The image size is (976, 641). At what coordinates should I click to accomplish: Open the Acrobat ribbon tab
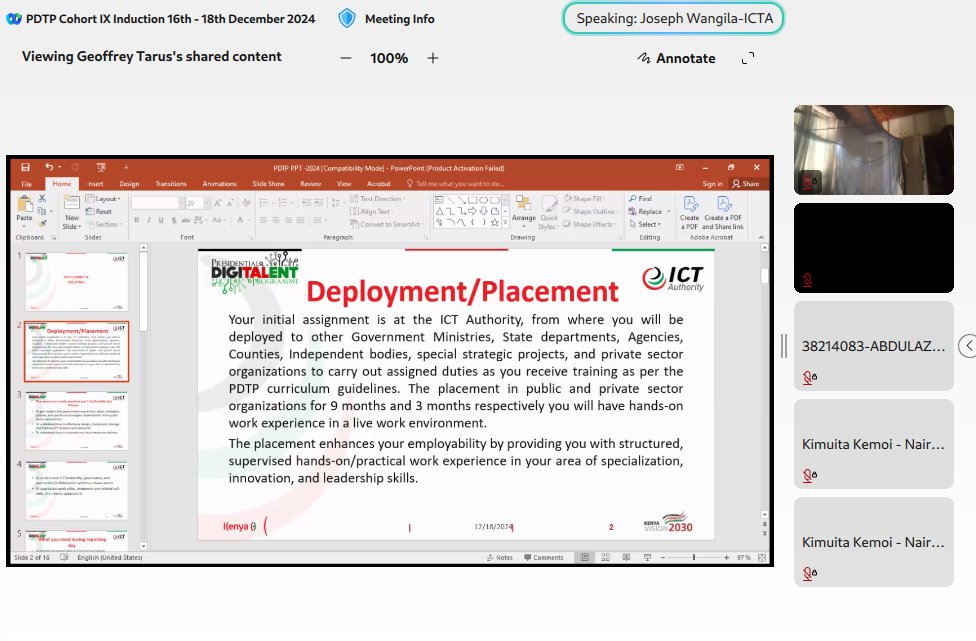click(x=378, y=184)
